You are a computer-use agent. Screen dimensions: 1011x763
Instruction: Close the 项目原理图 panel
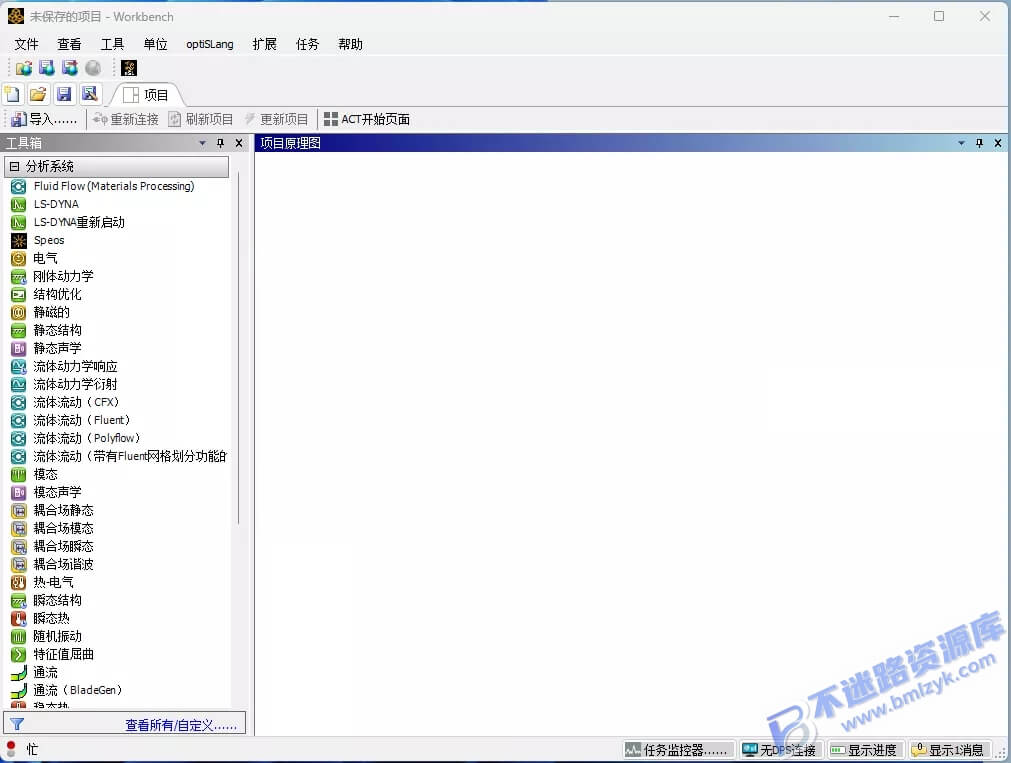click(997, 143)
